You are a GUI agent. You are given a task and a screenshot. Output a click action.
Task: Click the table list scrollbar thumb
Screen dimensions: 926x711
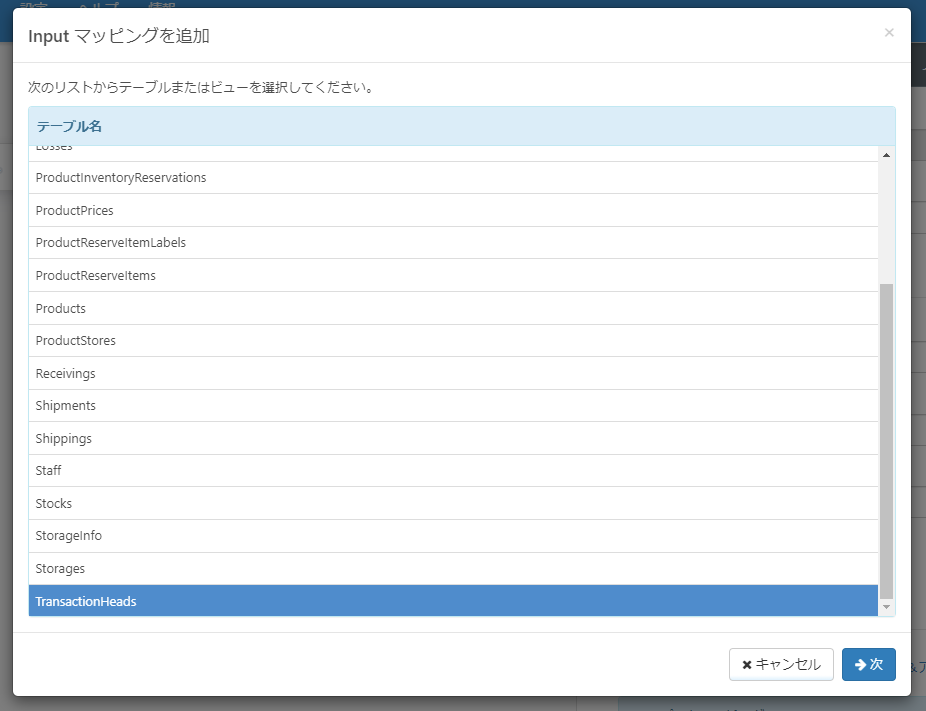pos(886,441)
